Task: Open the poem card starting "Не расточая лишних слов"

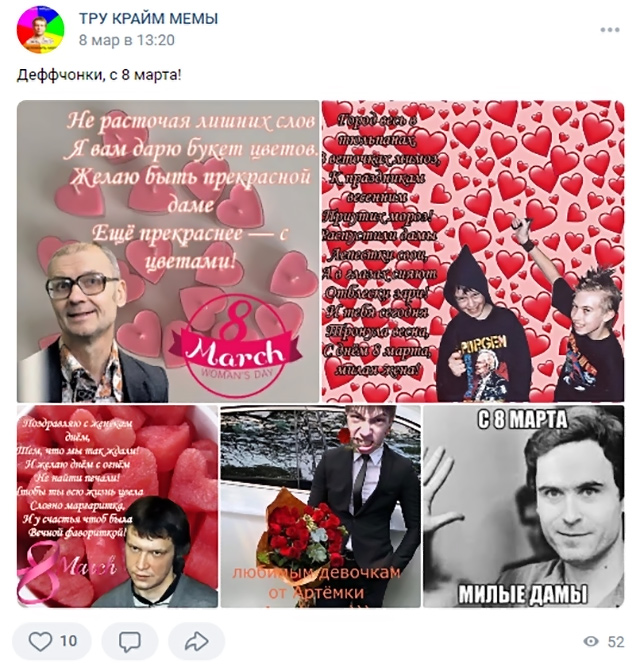Action: click(168, 251)
